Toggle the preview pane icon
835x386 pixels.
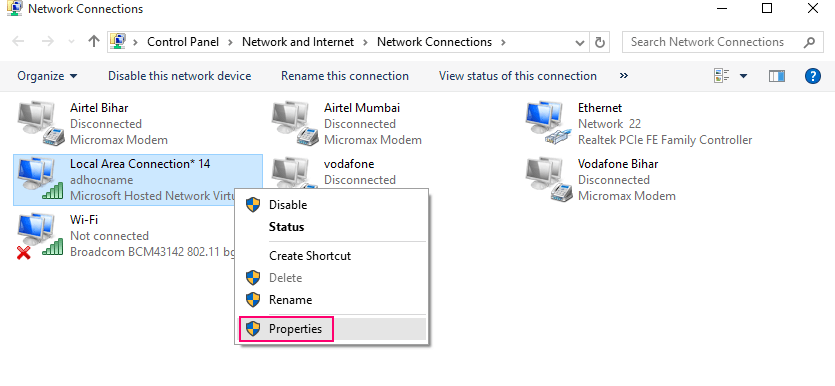[x=777, y=76]
